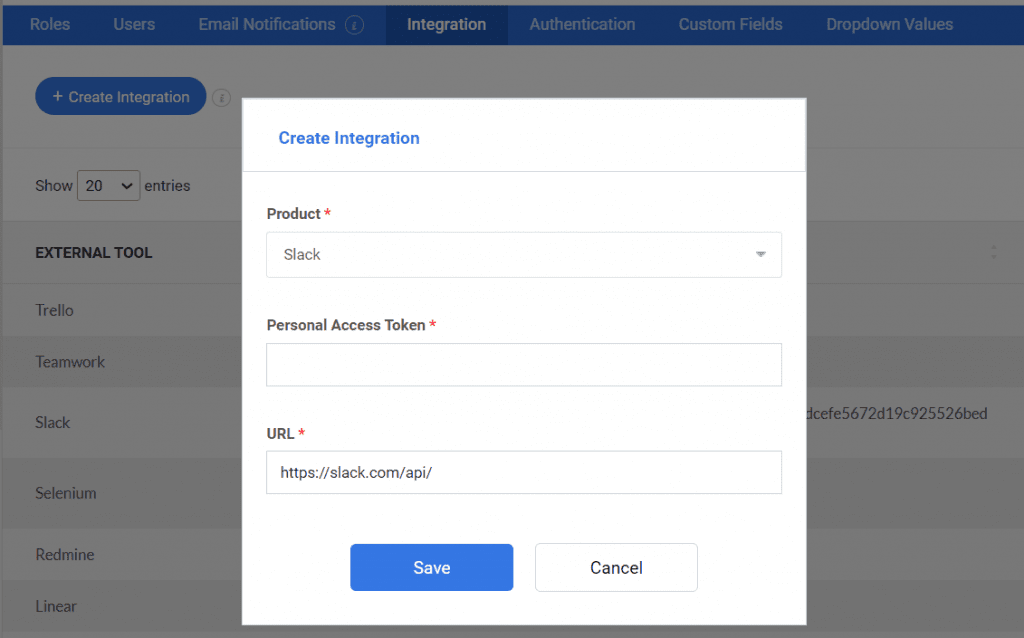Open the Email Notifications tab

tap(267, 25)
